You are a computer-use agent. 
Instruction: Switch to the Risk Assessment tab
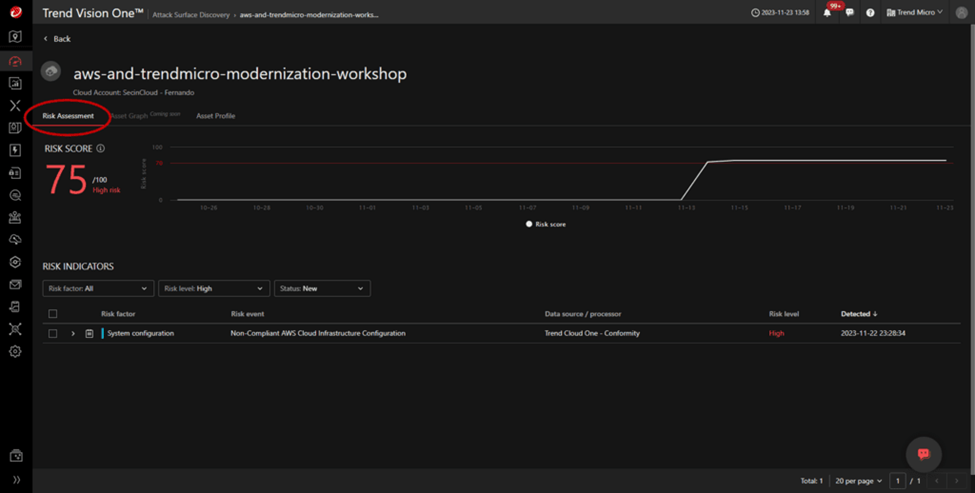point(68,116)
